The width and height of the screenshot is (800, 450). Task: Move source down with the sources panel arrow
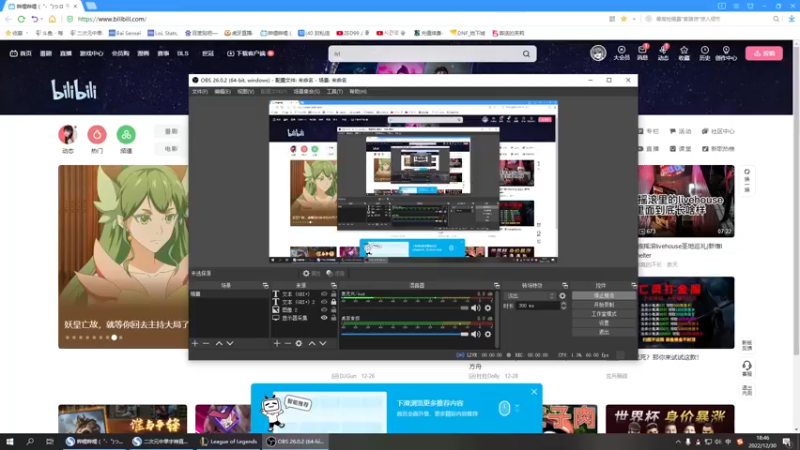pos(323,343)
